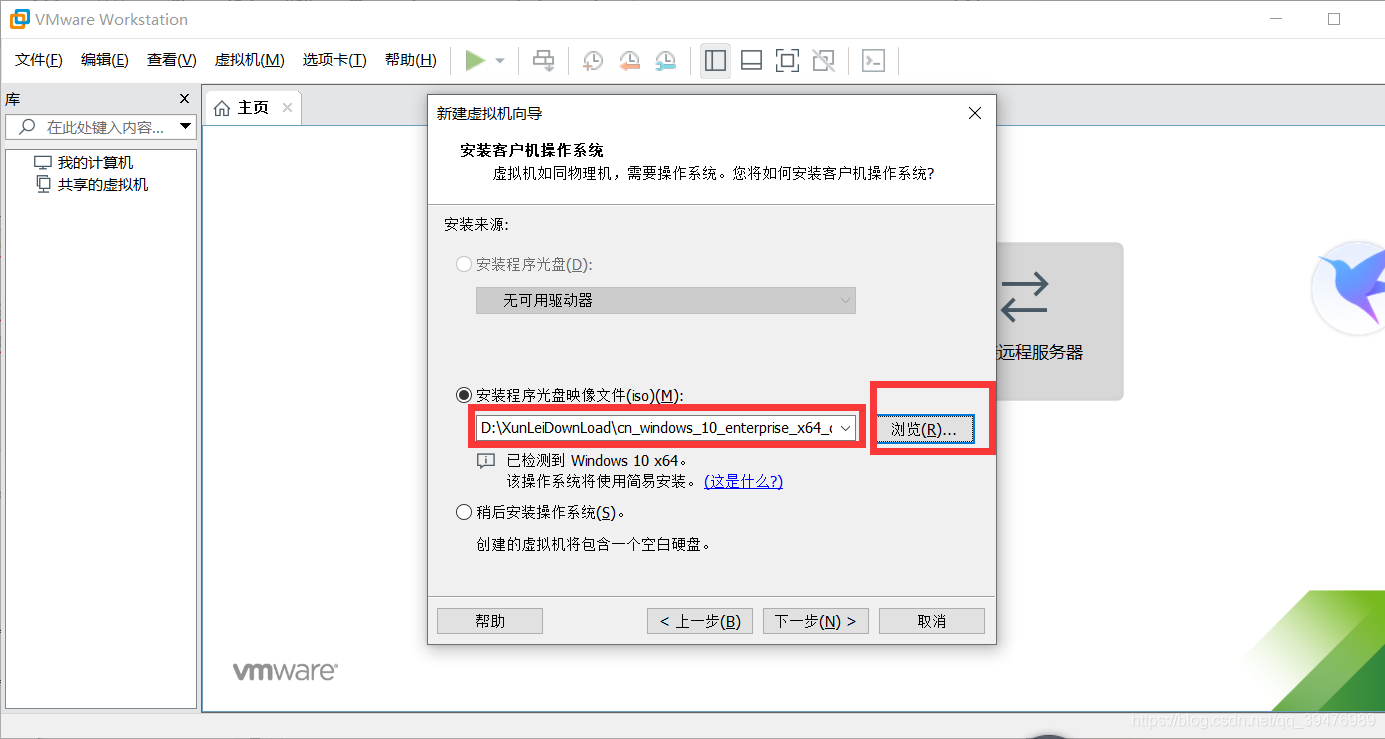Toggle the library sidebar view icon
This screenshot has width=1385, height=739.
click(715, 61)
